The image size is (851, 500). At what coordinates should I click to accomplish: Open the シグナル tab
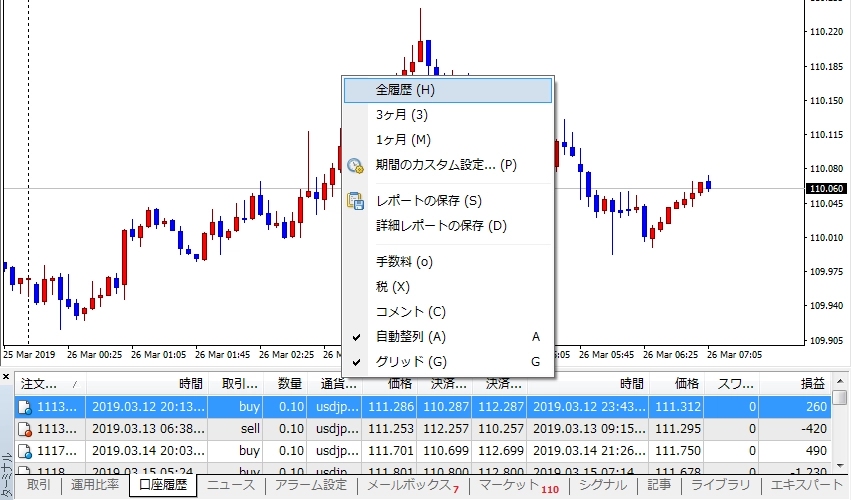pyautogui.click(x=602, y=485)
